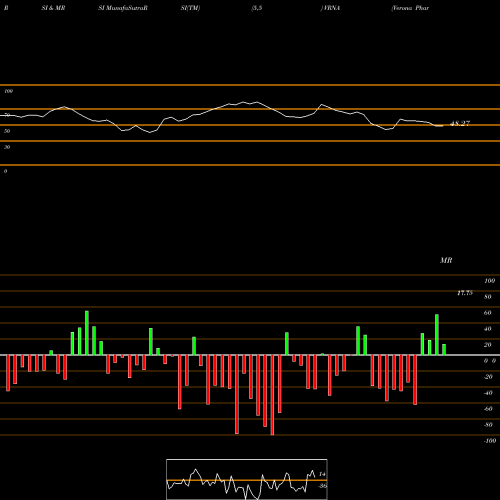Open the mini oscillator chart thumbnail
Viewport: 500px width, 500px height.
247,479
